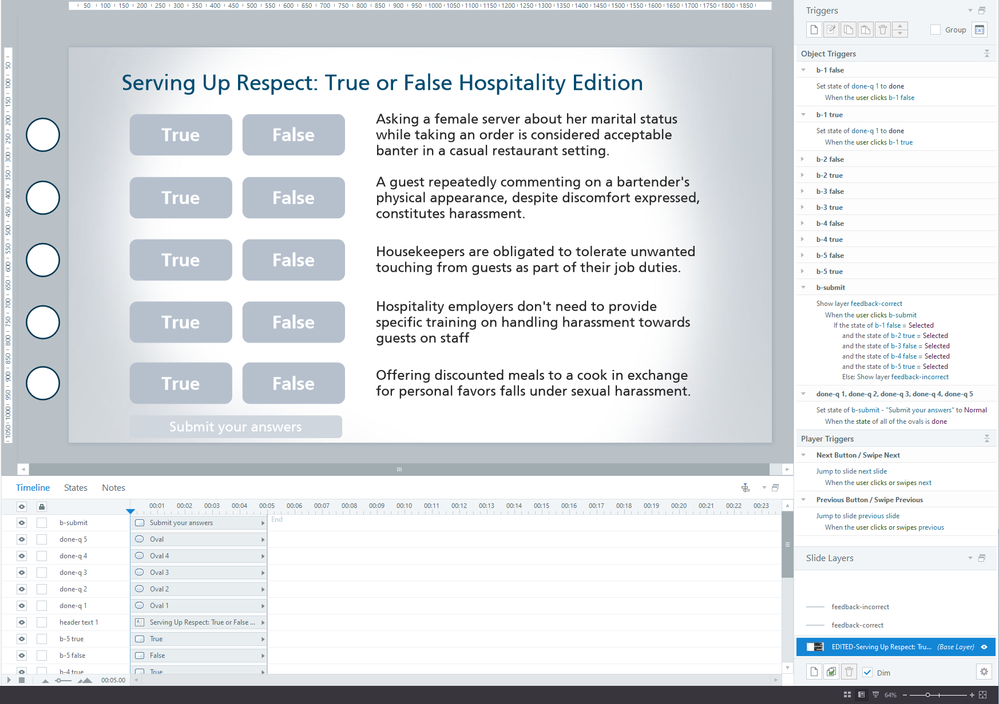Screen dimensions: 999x704
Task: Undock the Slide Layers panel
Action: (982, 557)
